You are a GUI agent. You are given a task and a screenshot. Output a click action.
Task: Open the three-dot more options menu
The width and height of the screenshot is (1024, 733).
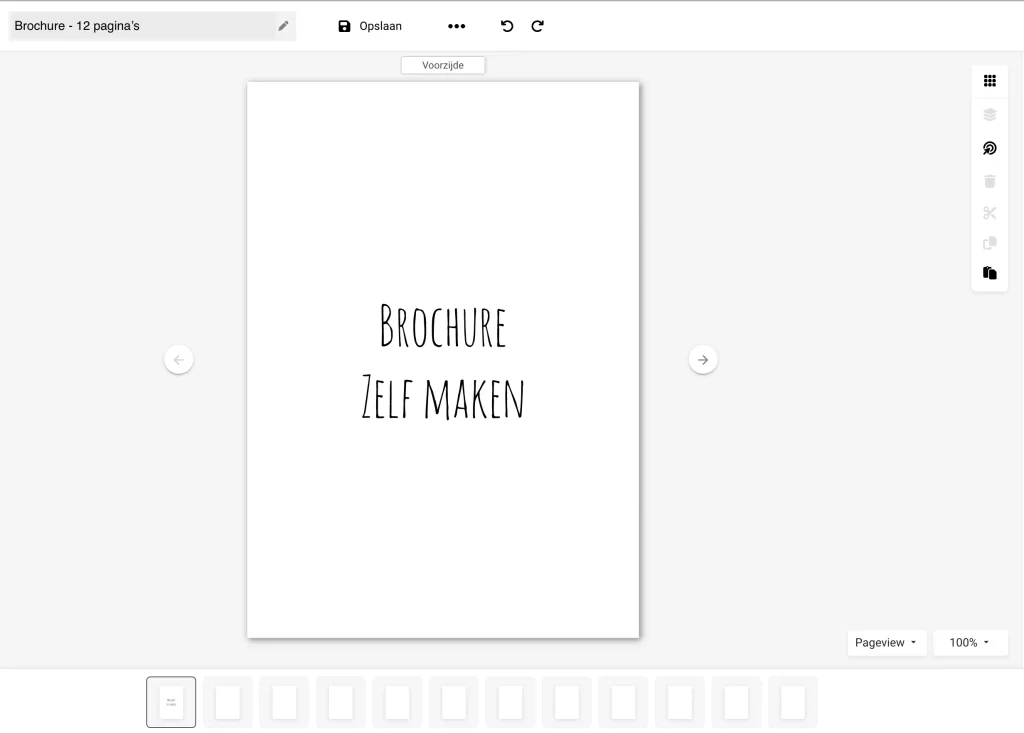(x=456, y=26)
